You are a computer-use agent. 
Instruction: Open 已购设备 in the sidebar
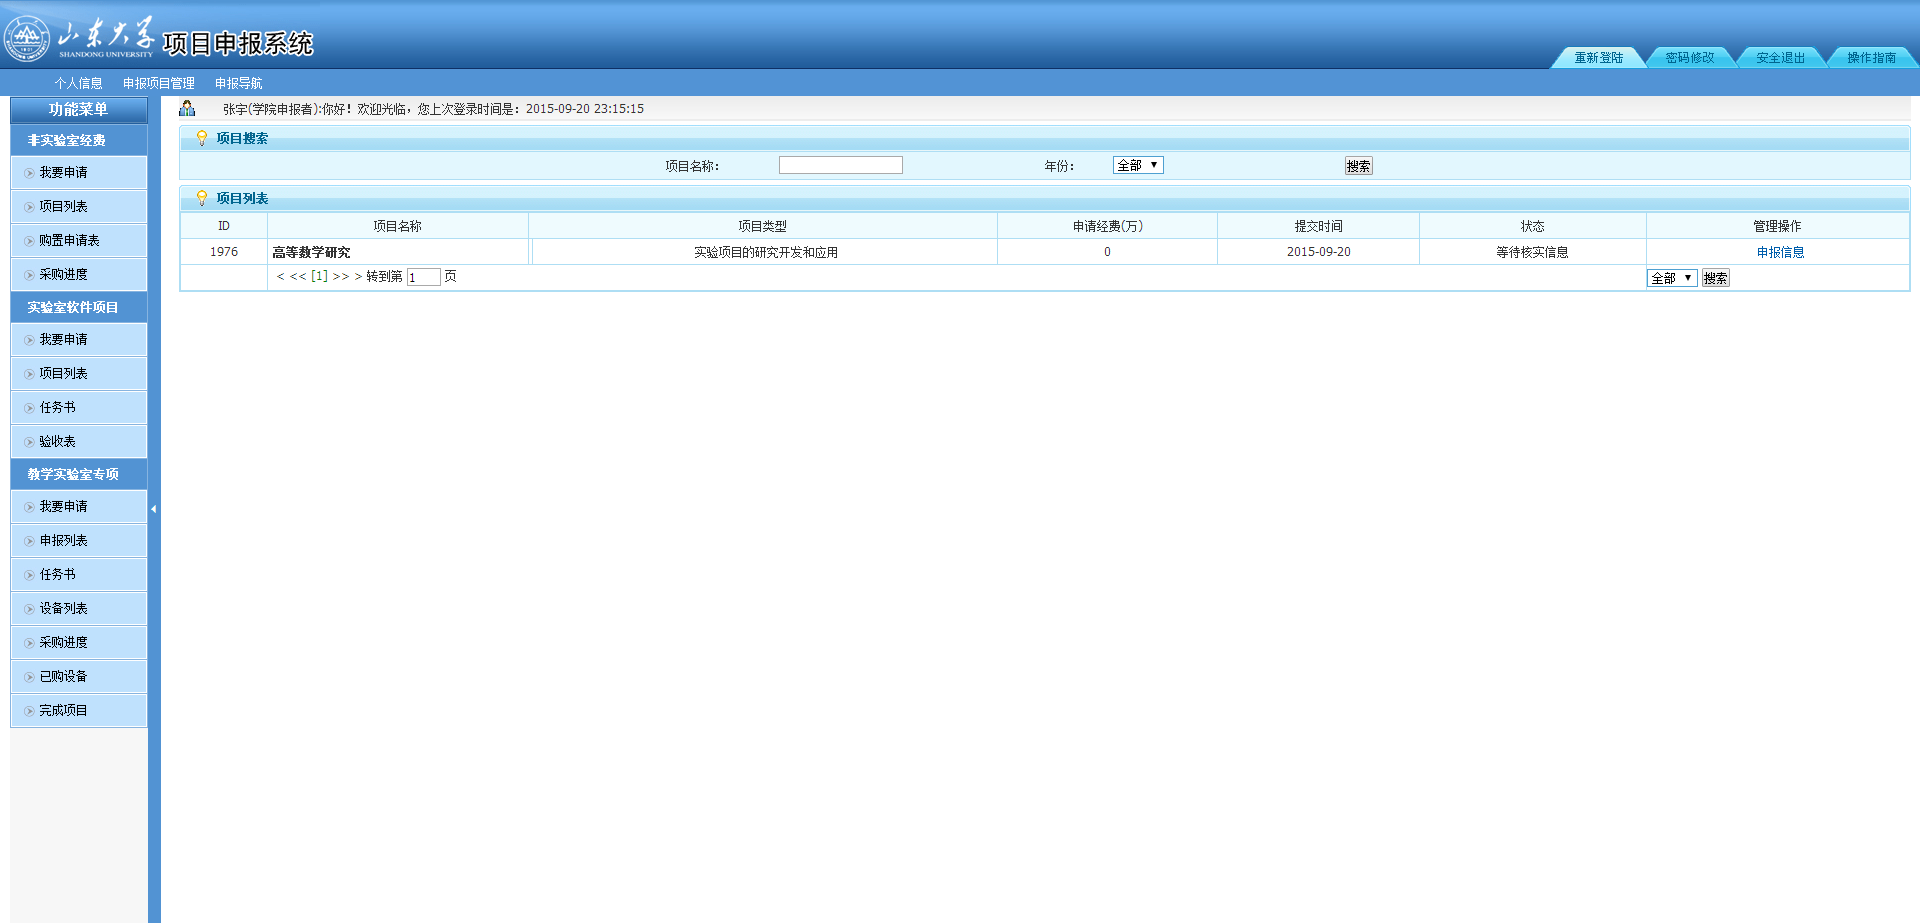click(x=79, y=676)
